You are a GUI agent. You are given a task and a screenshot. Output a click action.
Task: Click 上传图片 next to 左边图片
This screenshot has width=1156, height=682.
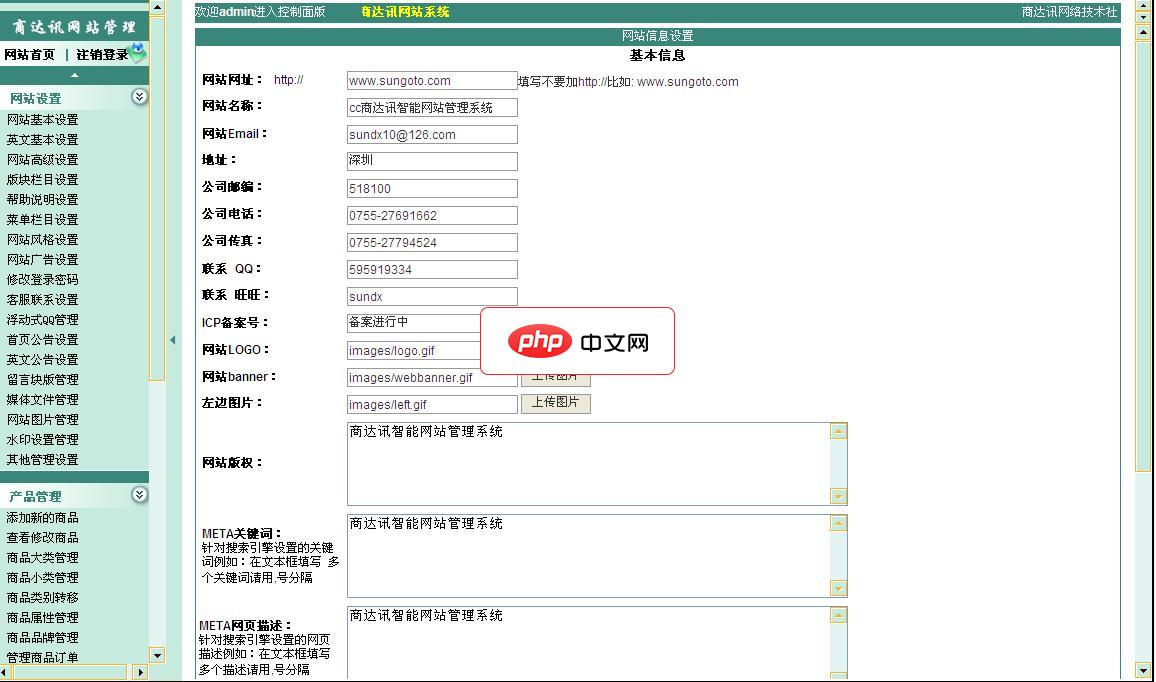coord(556,403)
